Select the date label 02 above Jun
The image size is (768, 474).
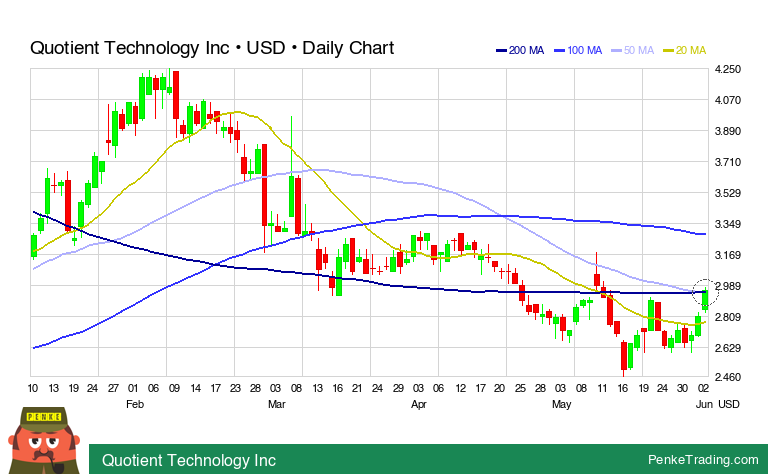coord(703,388)
